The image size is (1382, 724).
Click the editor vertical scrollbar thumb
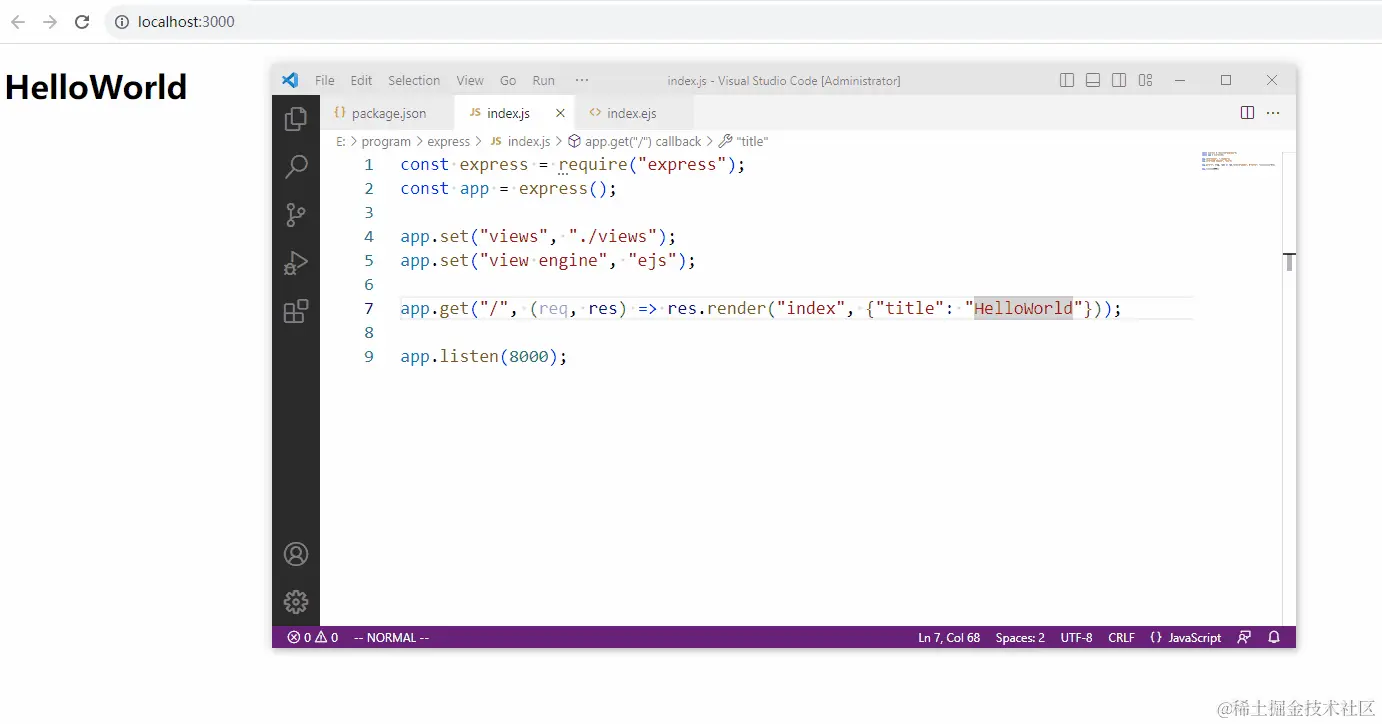(x=1289, y=262)
